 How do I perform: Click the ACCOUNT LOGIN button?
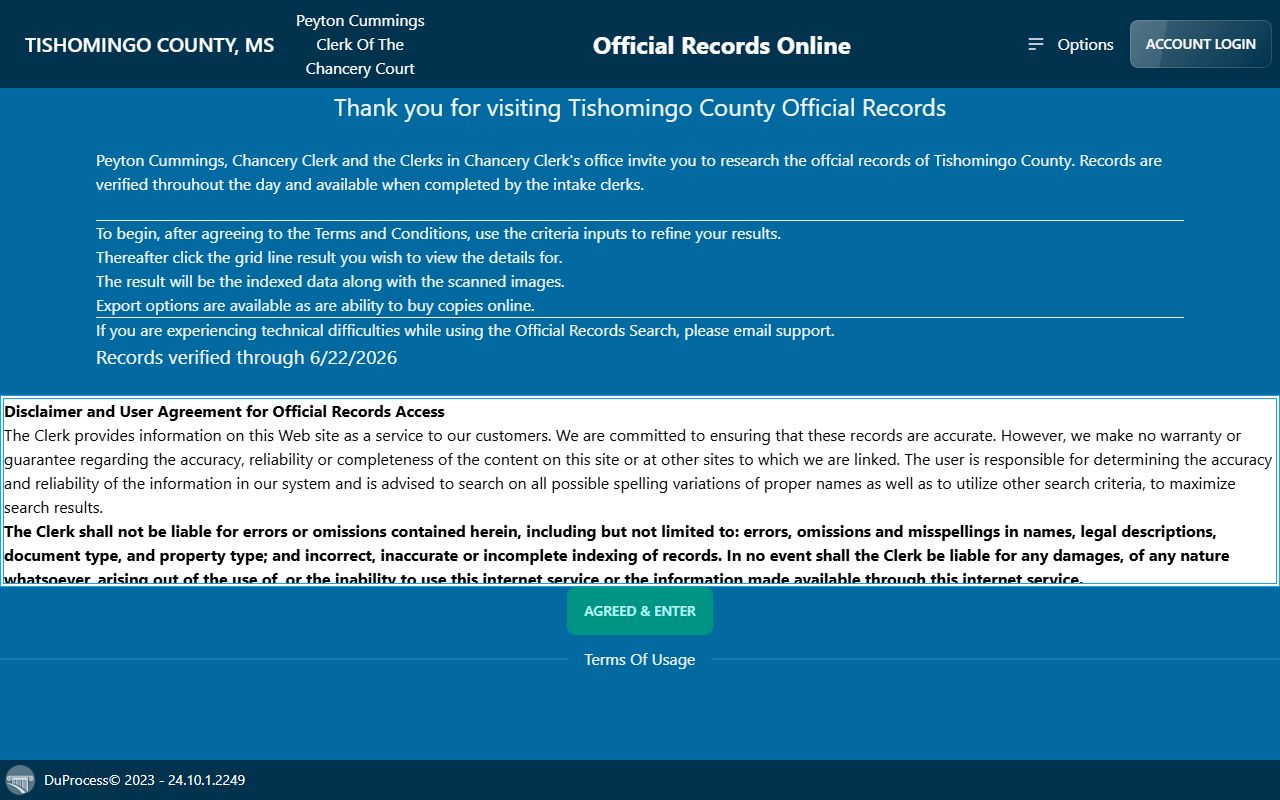tap(1200, 44)
